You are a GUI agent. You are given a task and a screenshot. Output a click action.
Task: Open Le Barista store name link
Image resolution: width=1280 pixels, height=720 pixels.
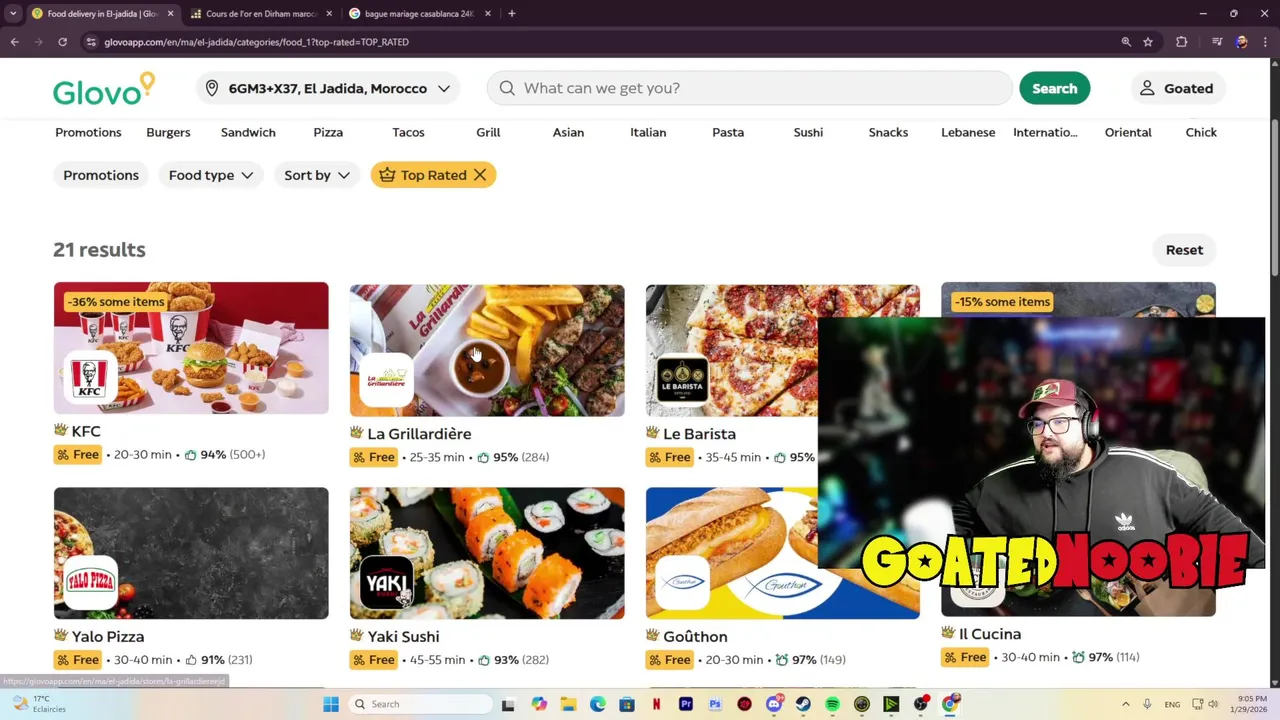(699, 434)
